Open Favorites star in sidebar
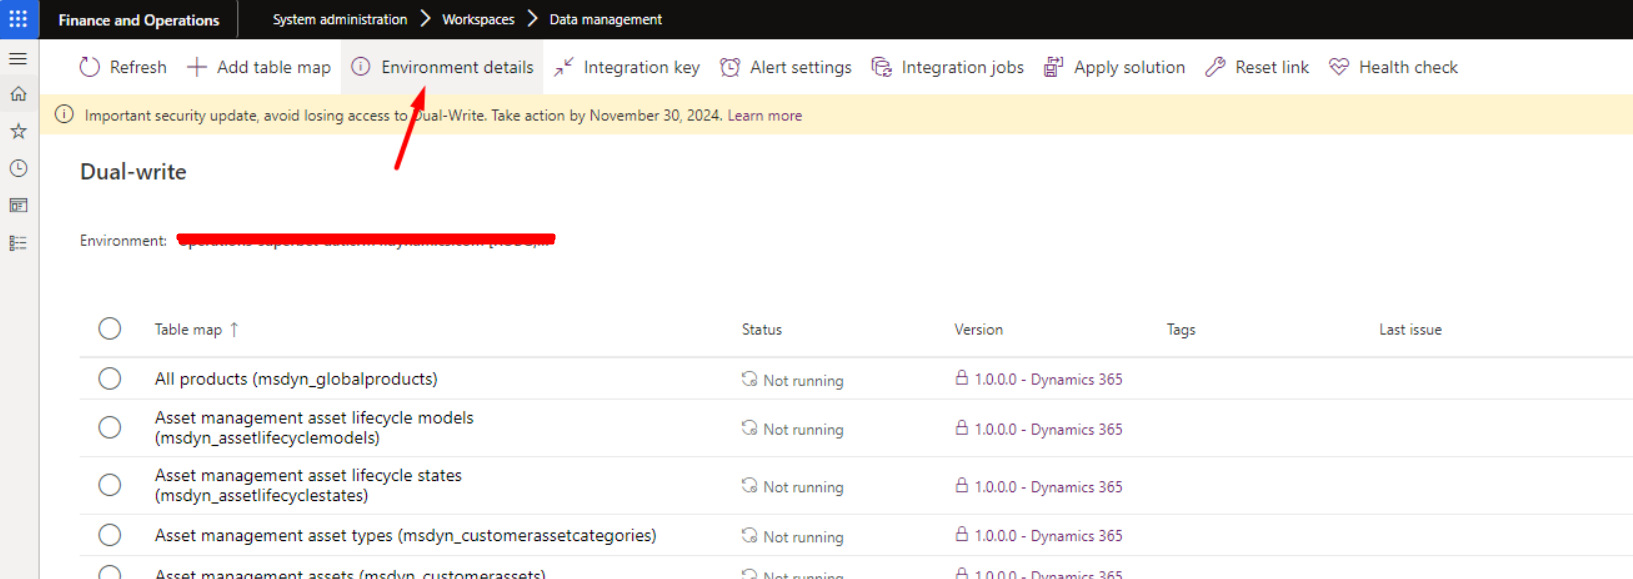This screenshot has width=1633, height=579. coord(18,131)
